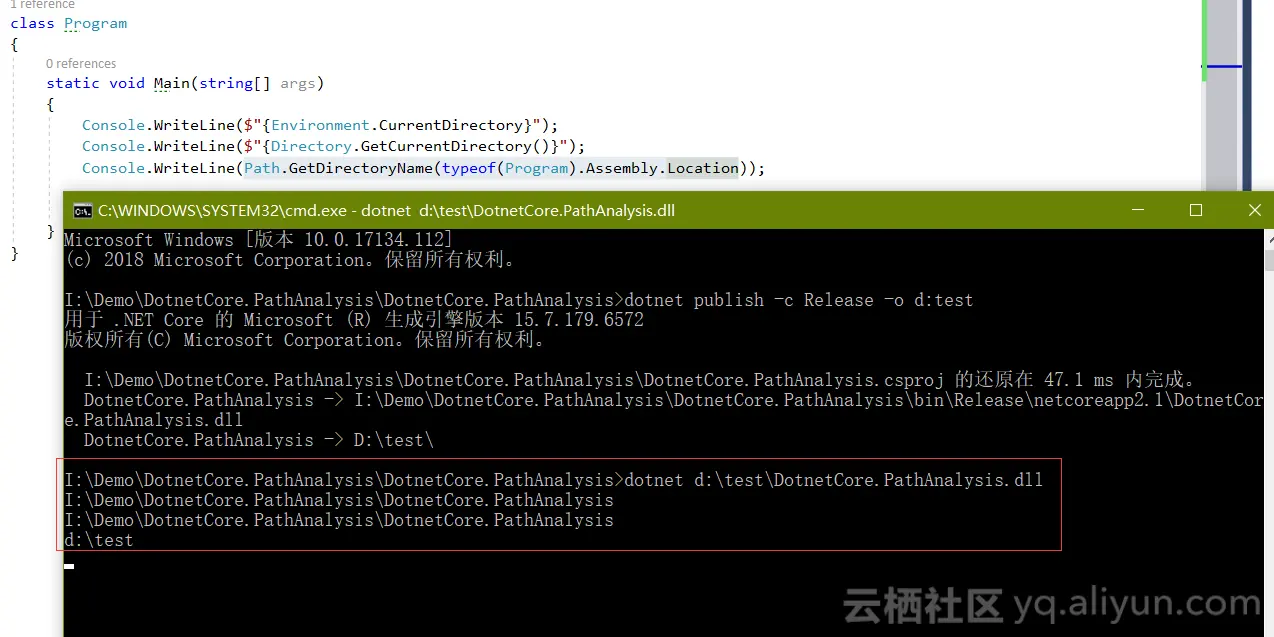
Task: Click the editor vertical scrollbar map
Action: pos(1221,95)
